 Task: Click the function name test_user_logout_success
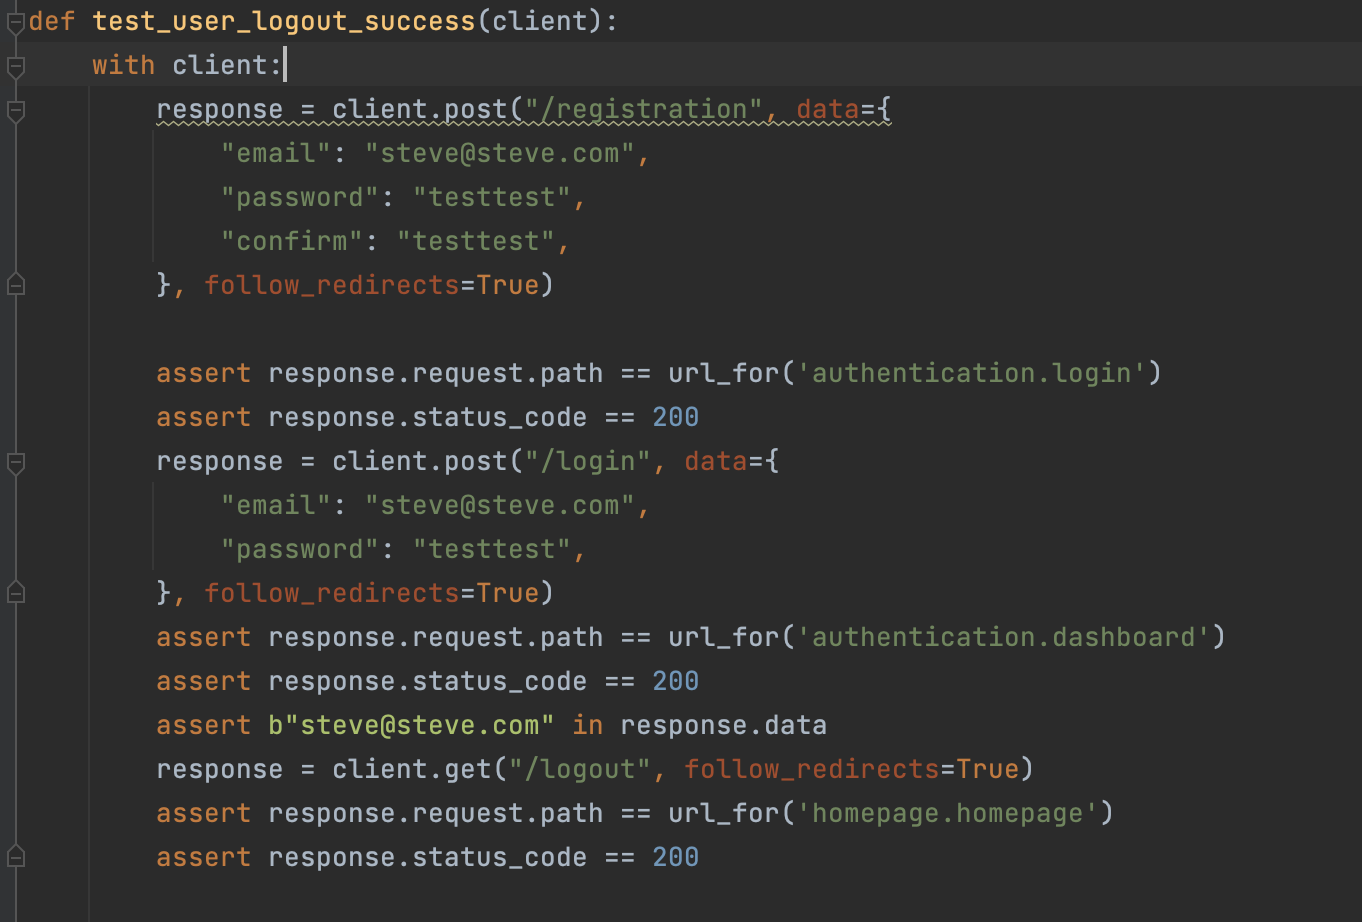pos(284,22)
